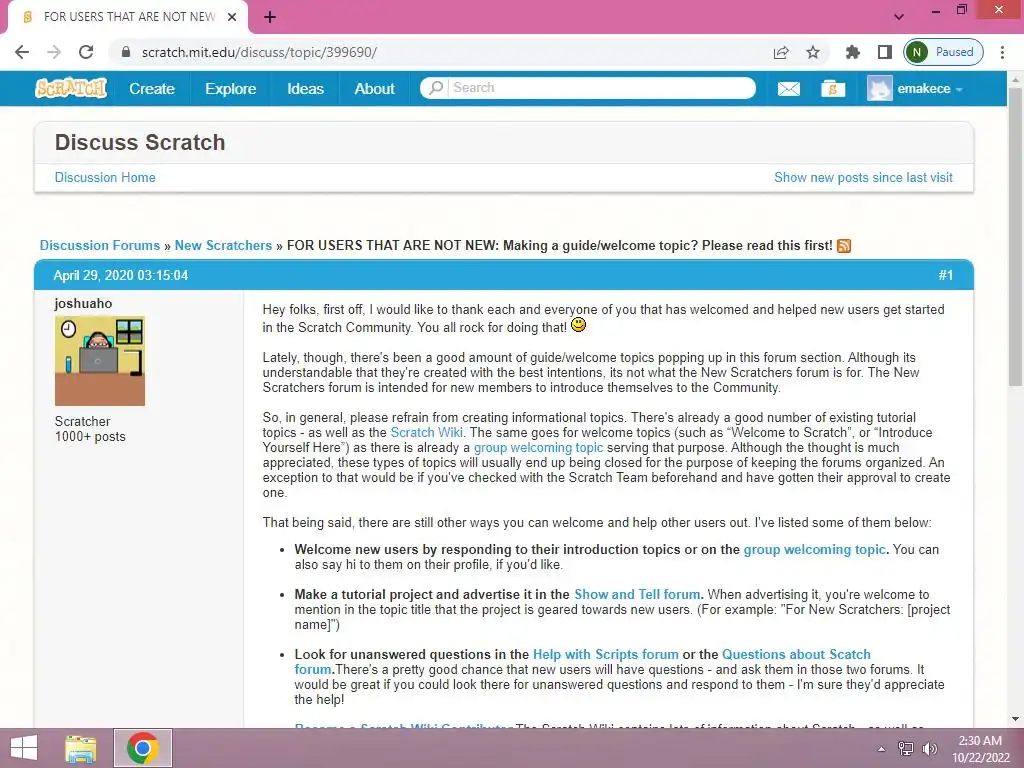Expand the emakece account dropdown
Screen dimensions: 1024x768
[x=959, y=89]
